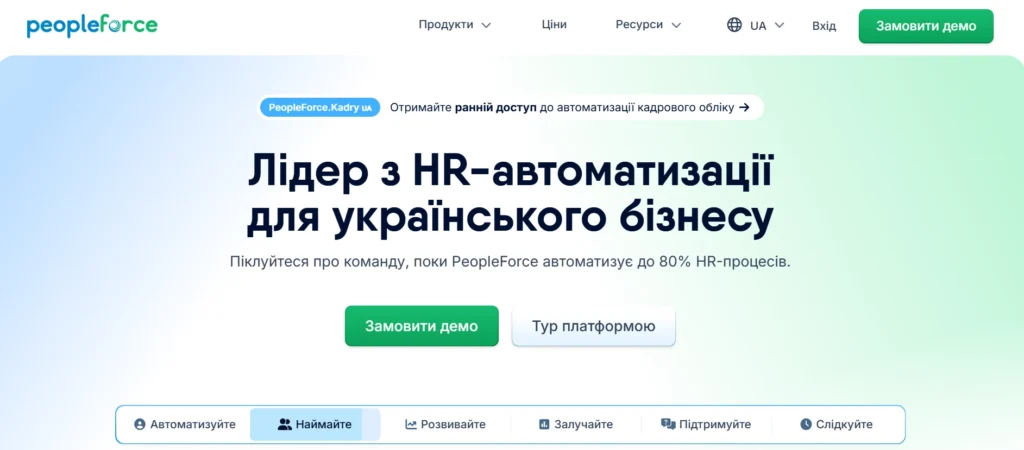Open the Ресурси navigation menu

(648, 25)
